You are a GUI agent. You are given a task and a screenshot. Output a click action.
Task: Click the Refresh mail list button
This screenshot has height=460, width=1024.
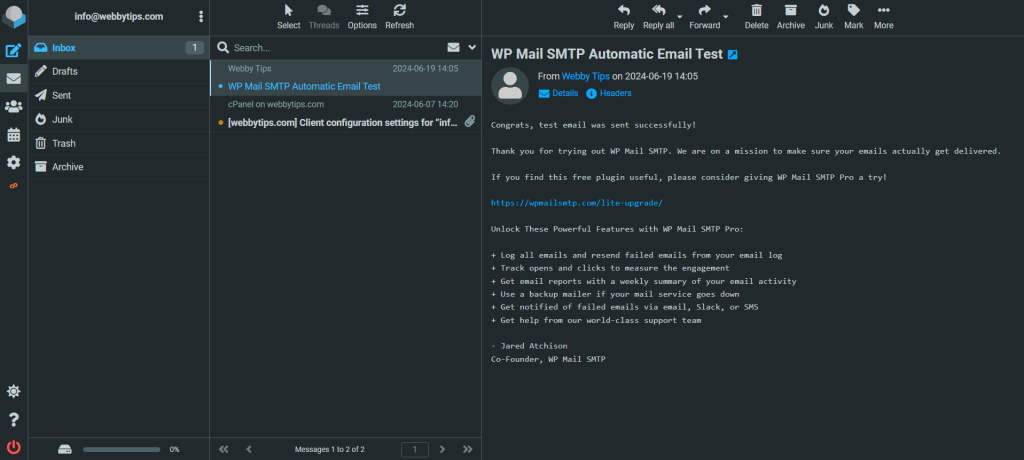click(399, 16)
